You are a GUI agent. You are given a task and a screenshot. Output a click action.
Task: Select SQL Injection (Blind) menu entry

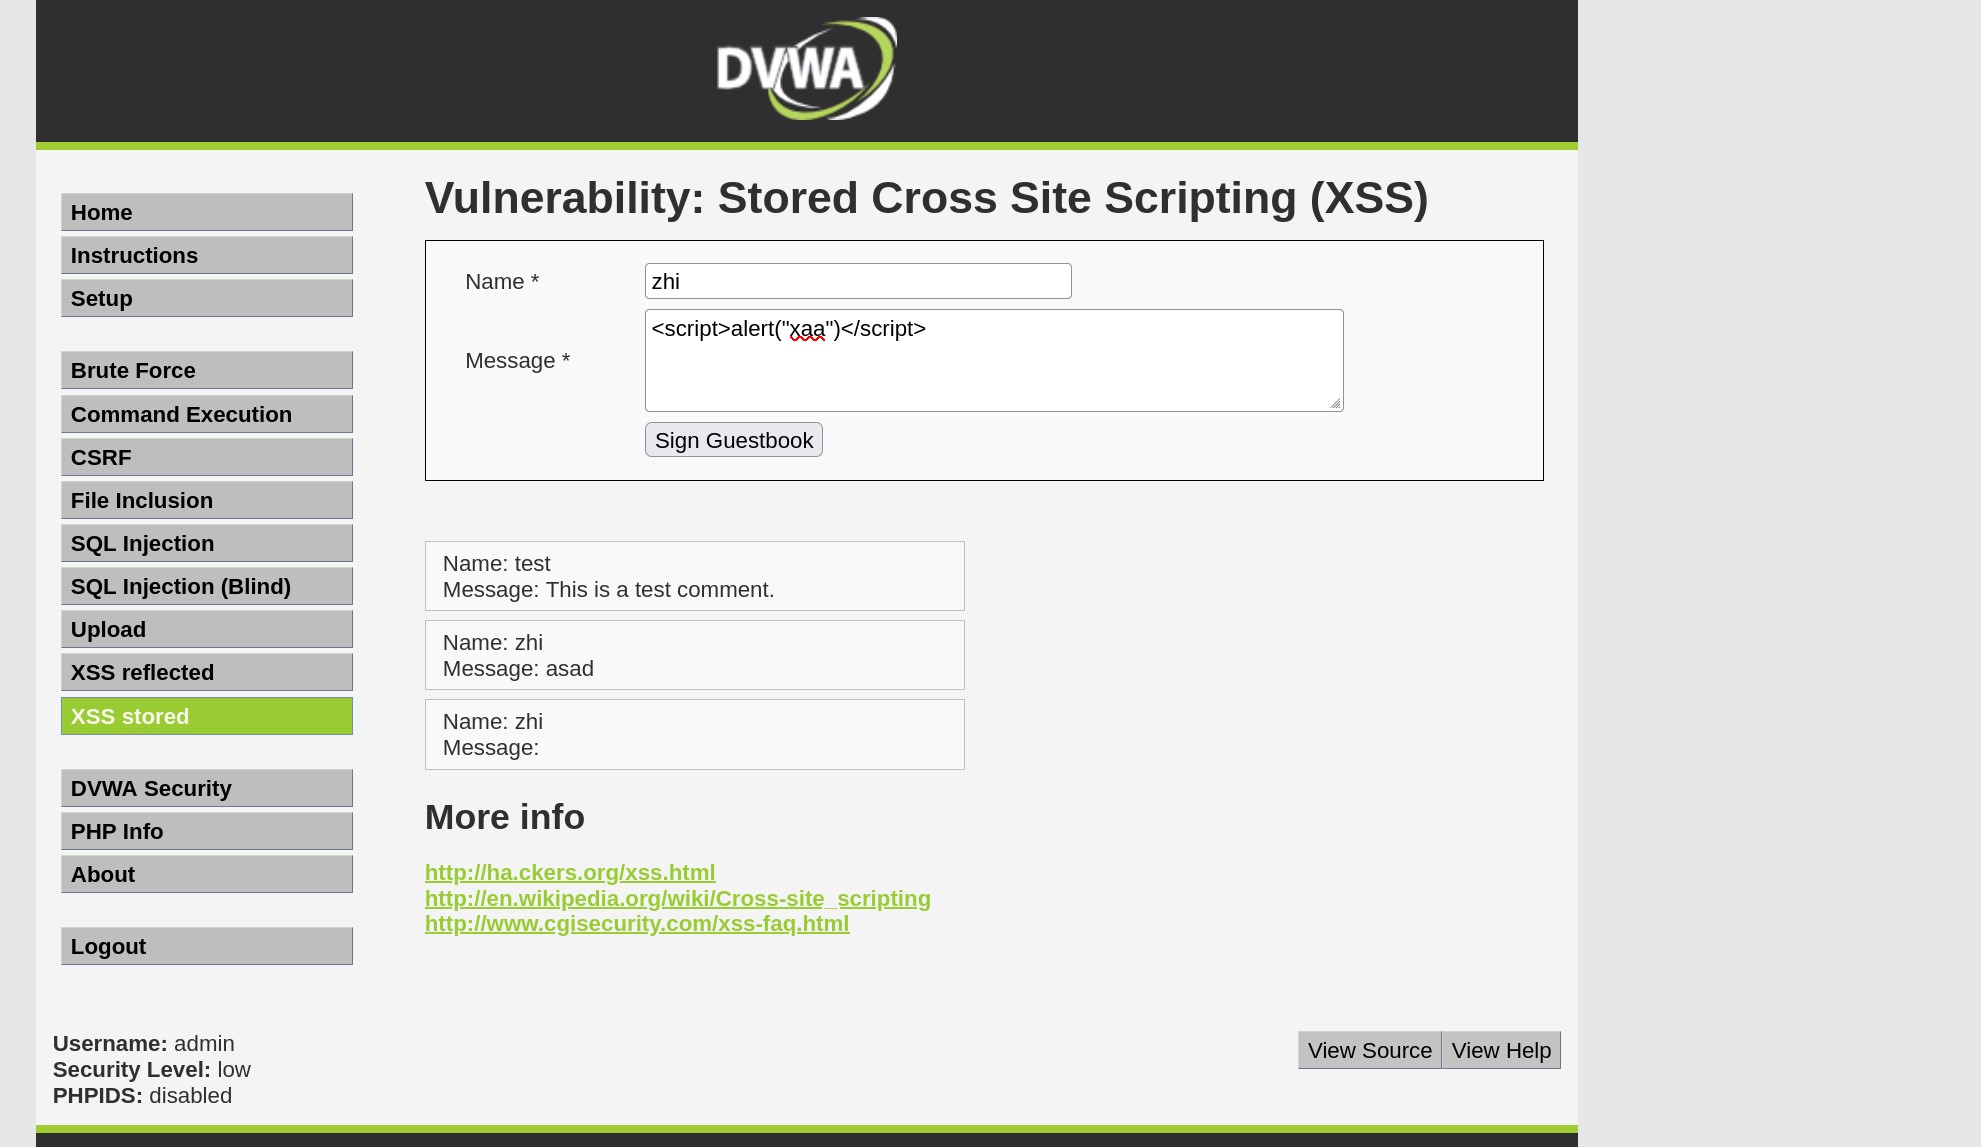pyautogui.click(x=206, y=587)
